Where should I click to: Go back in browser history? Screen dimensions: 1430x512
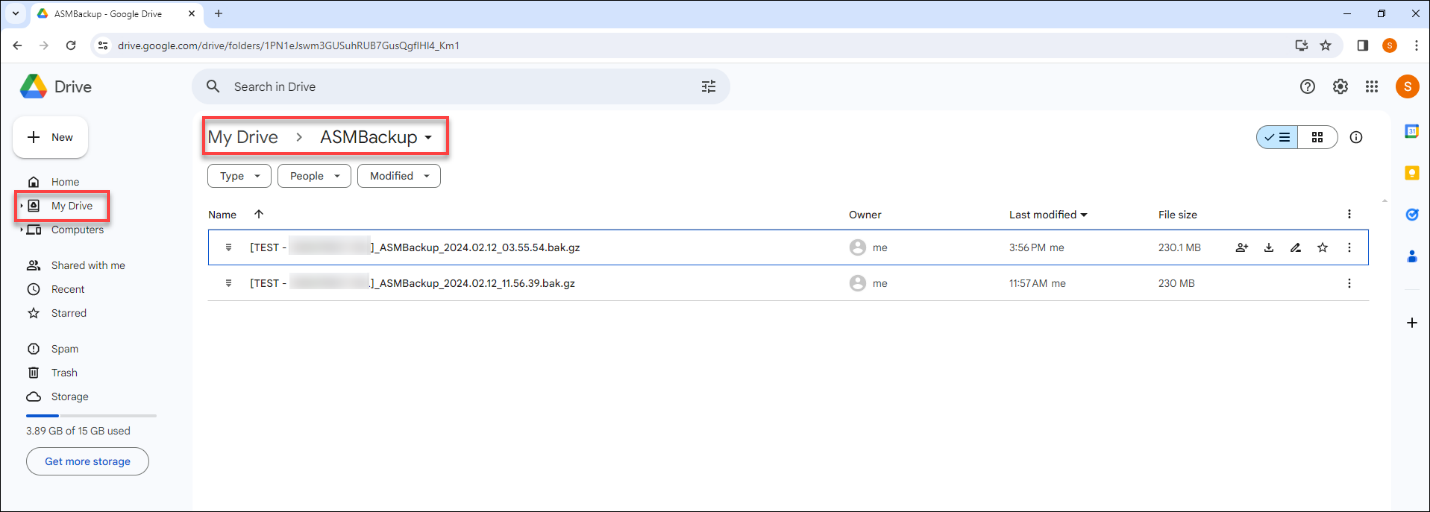click(x=17, y=45)
